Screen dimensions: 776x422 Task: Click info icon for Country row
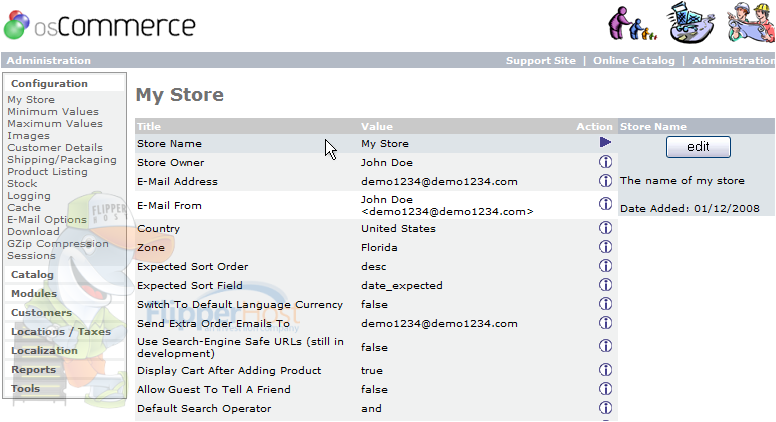click(x=605, y=228)
